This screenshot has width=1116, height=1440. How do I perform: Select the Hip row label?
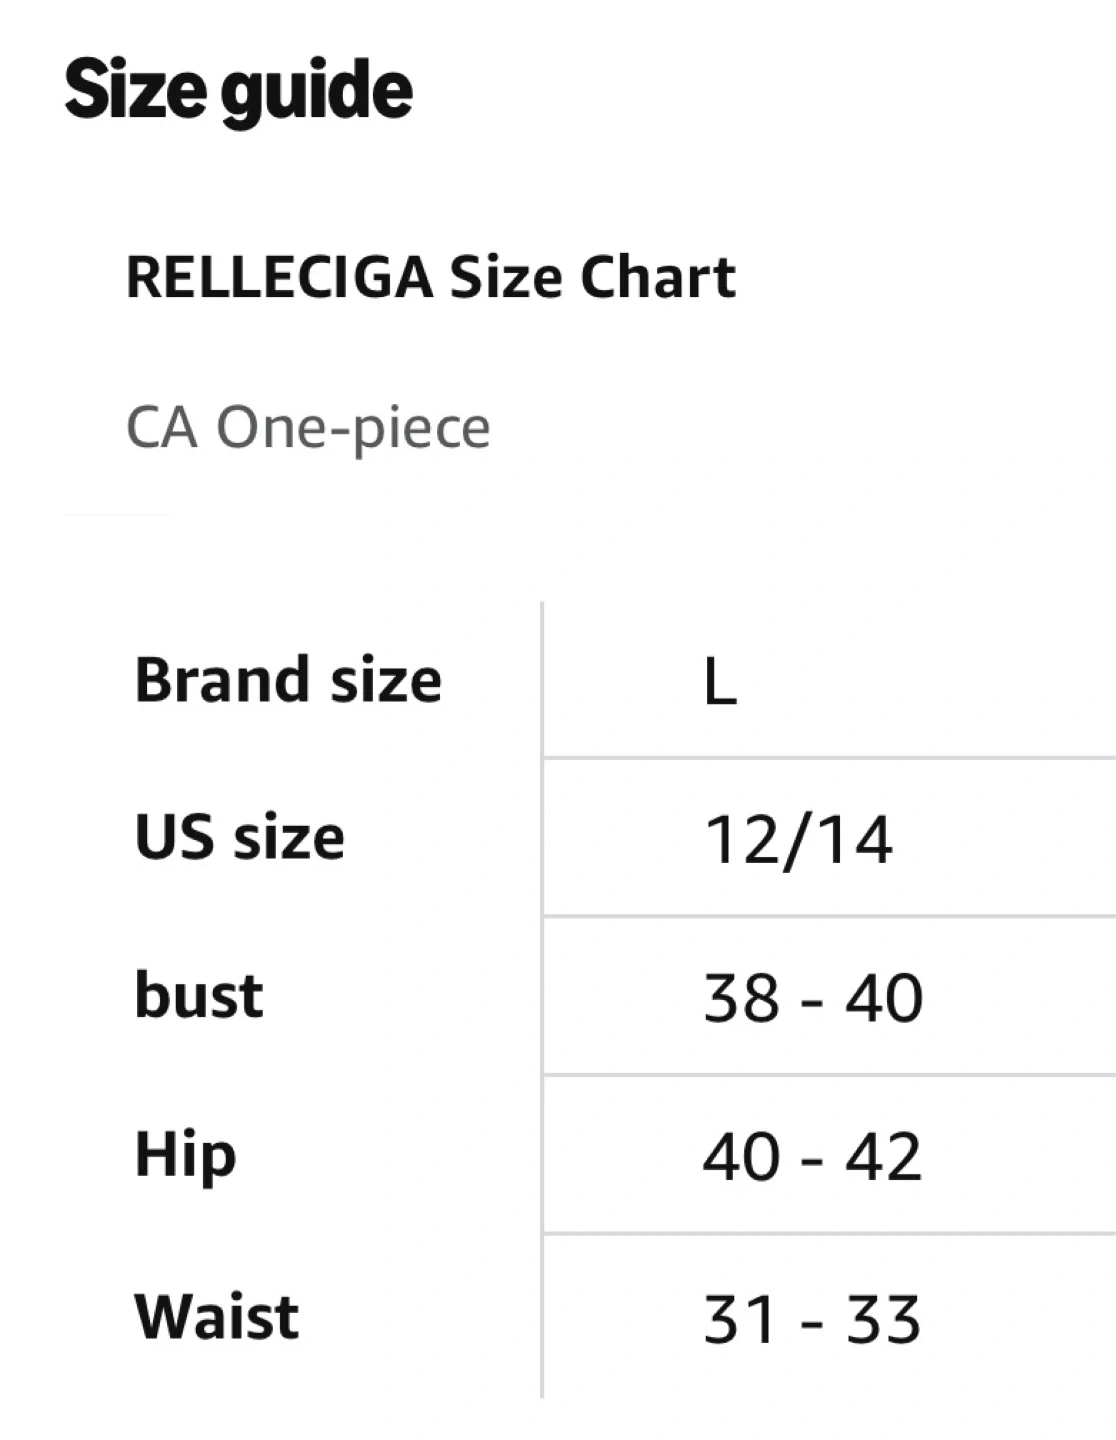point(186,1155)
